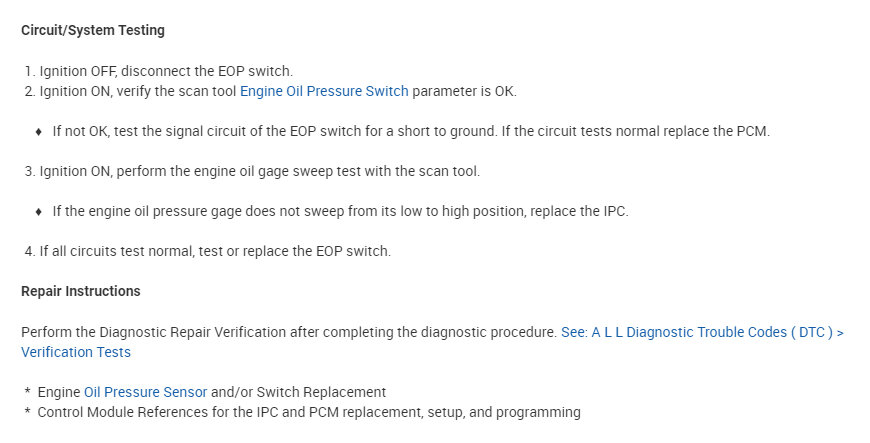Click the Circuit/System Testing heading
The width and height of the screenshot is (870, 443).
(x=93, y=30)
